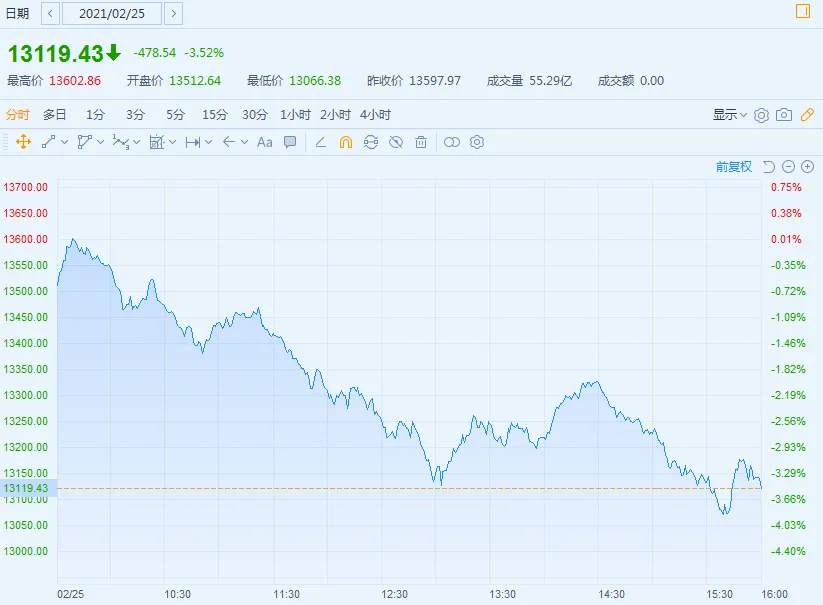Toggle the hide drawings eye icon
Viewport: 823px width, 605px height.
click(x=396, y=142)
